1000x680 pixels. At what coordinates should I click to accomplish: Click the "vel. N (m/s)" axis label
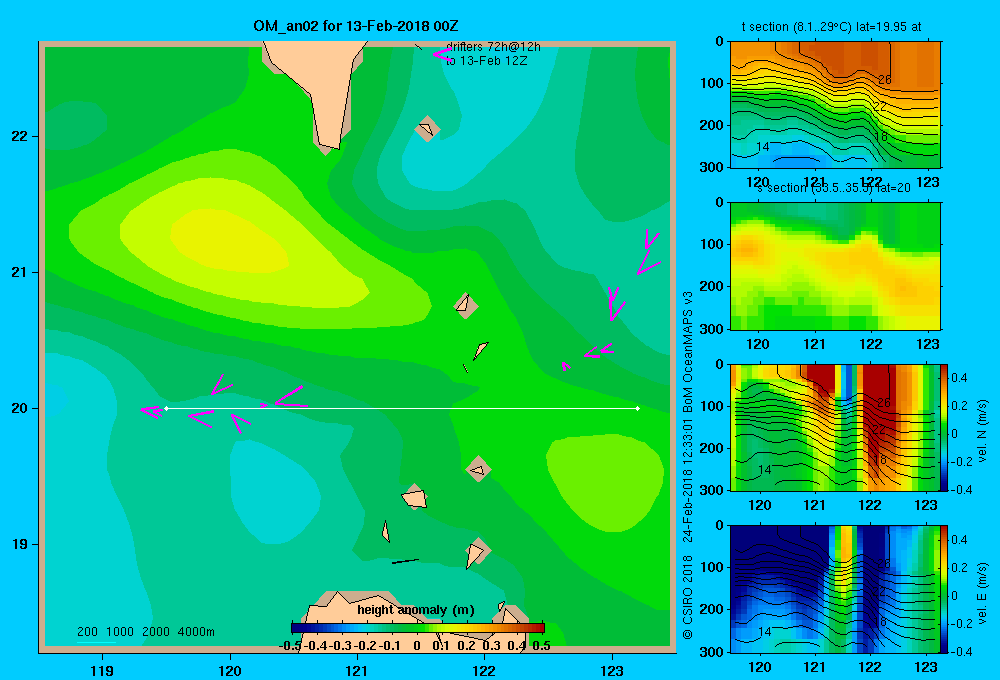point(982,431)
